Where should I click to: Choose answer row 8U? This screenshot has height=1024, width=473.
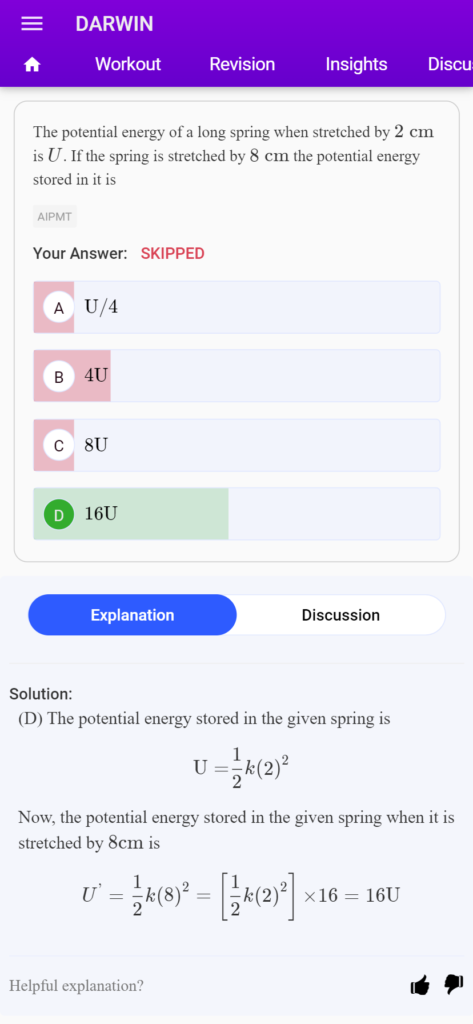pyautogui.click(x=236, y=445)
